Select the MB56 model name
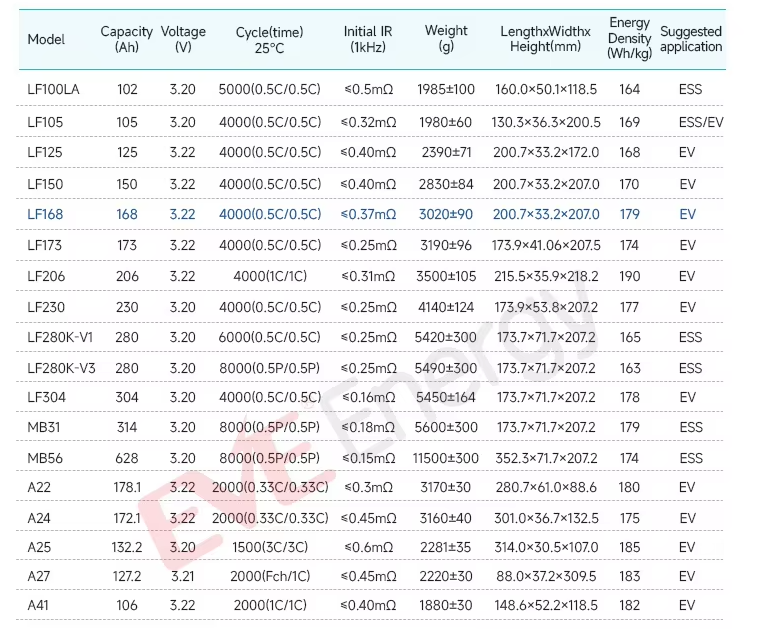The image size is (761, 629). point(45,457)
